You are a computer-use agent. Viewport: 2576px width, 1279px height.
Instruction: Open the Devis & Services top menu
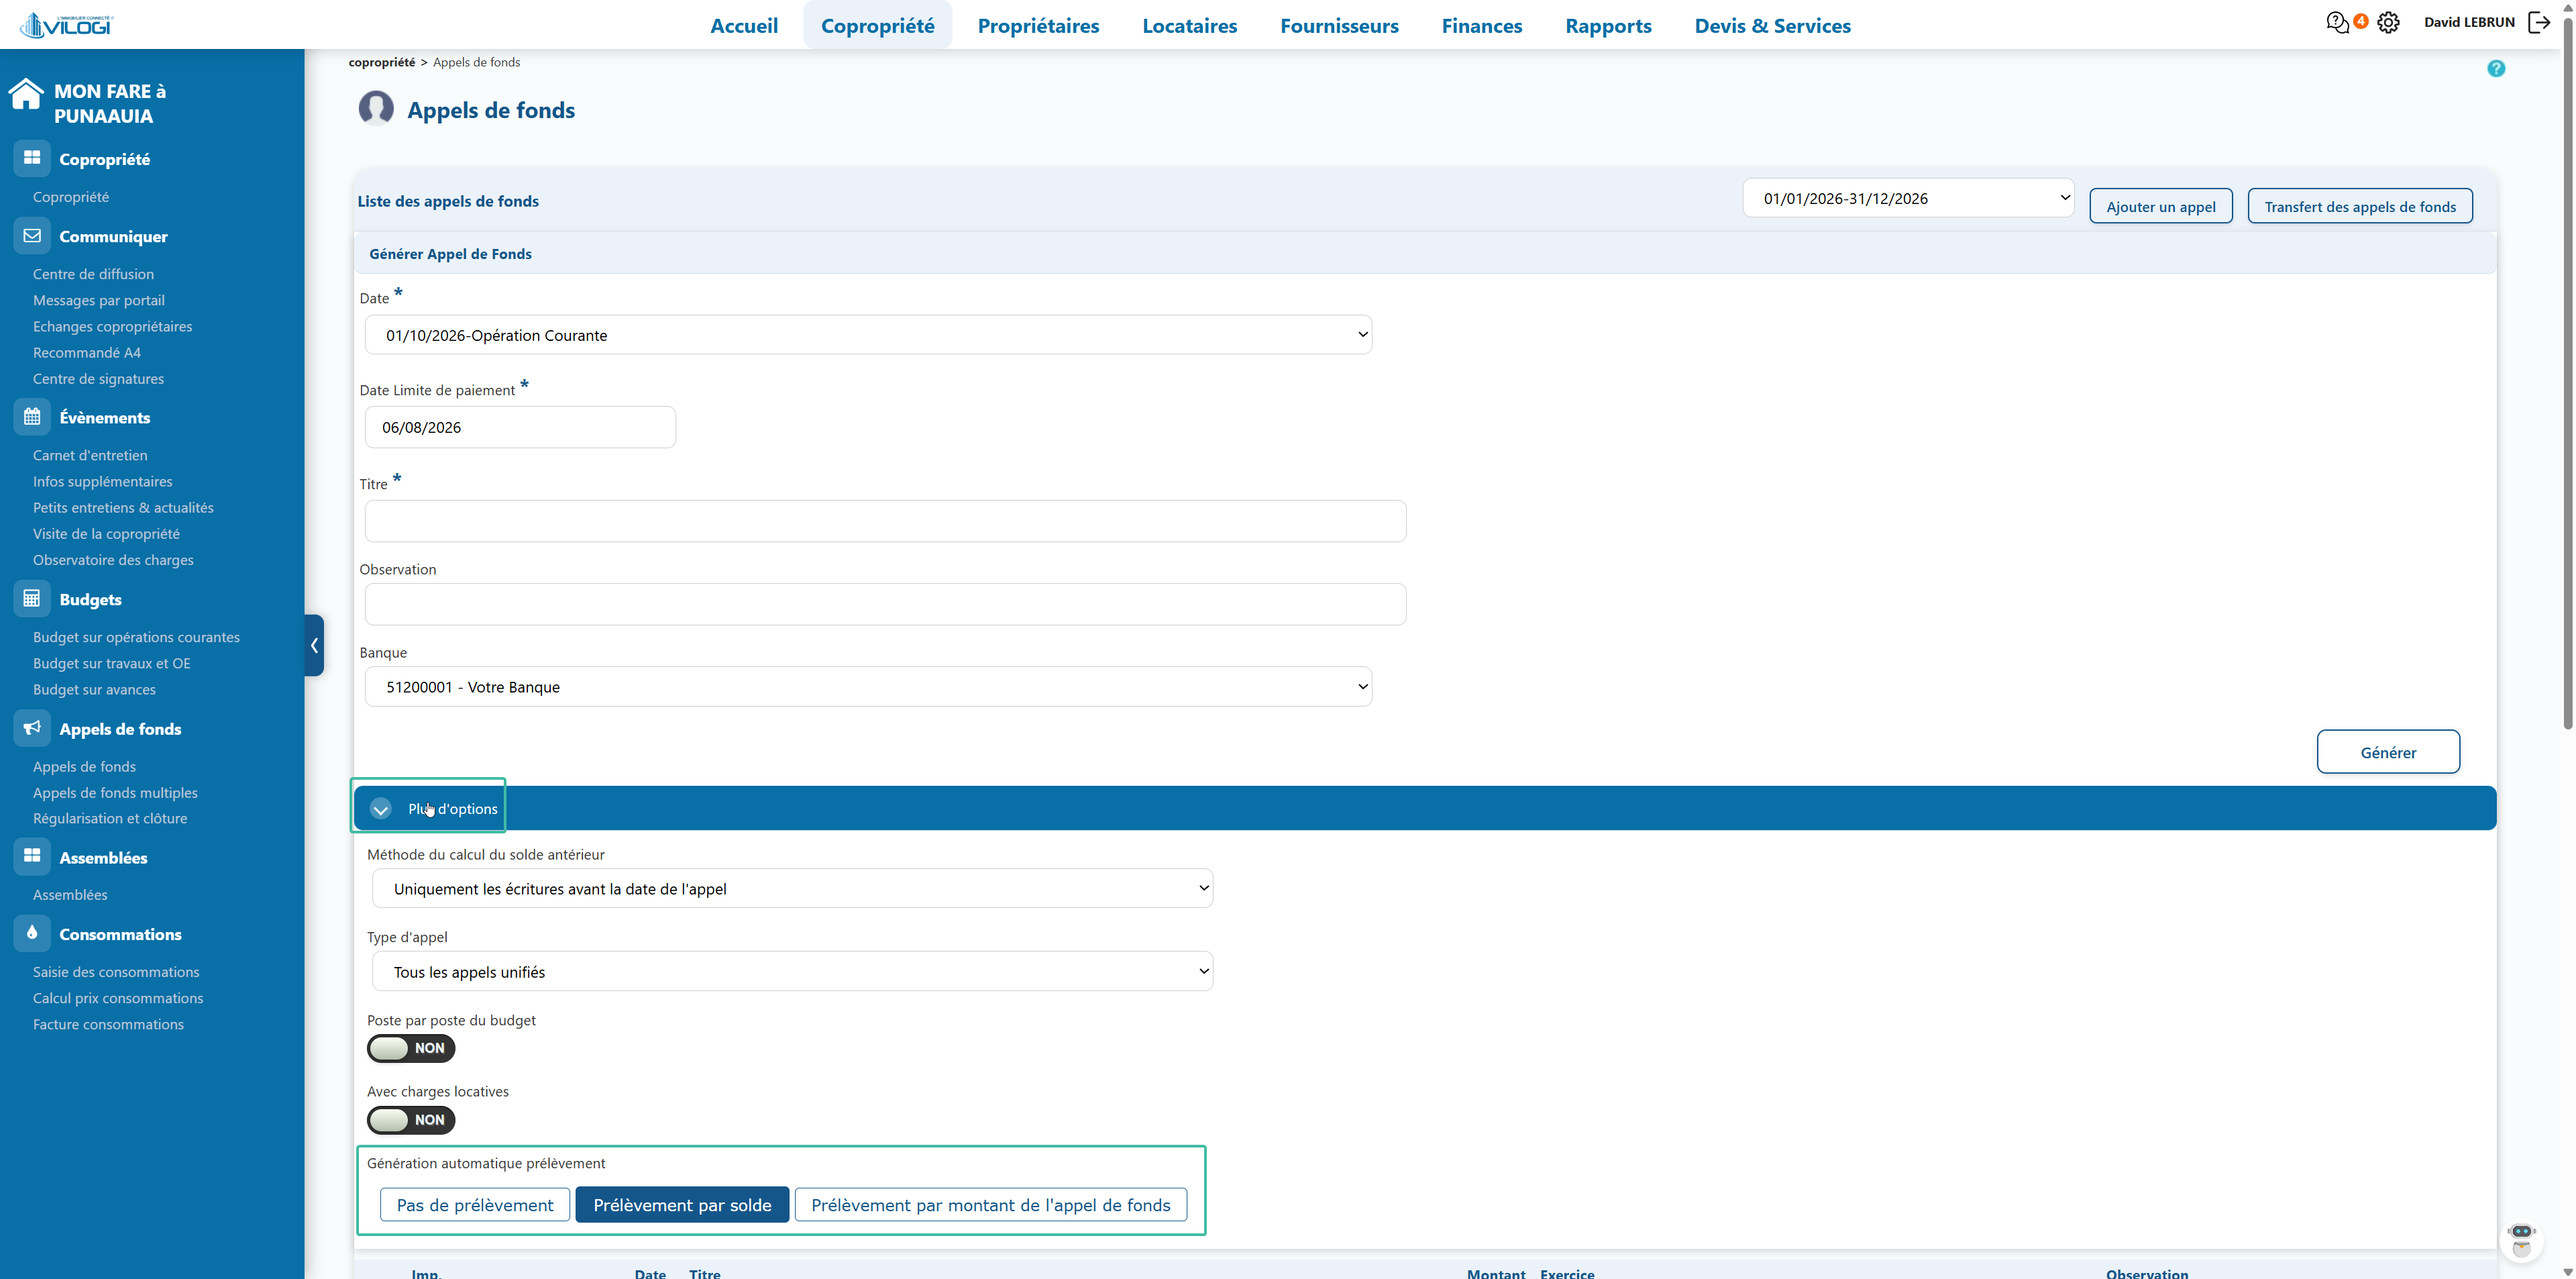click(x=1772, y=26)
